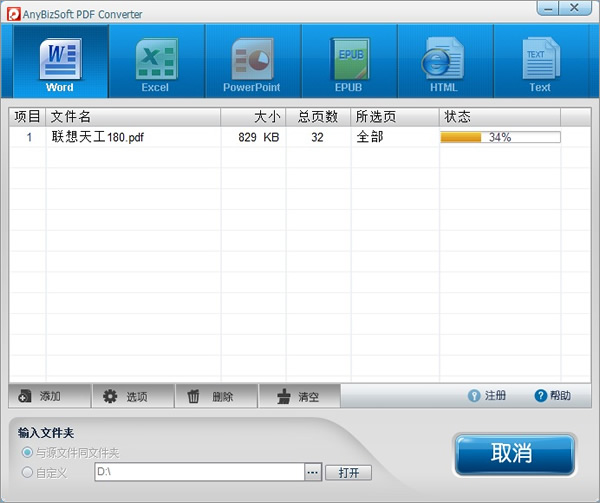Minimize the AnyBizSoft PDF Converter window

(x=548, y=8)
